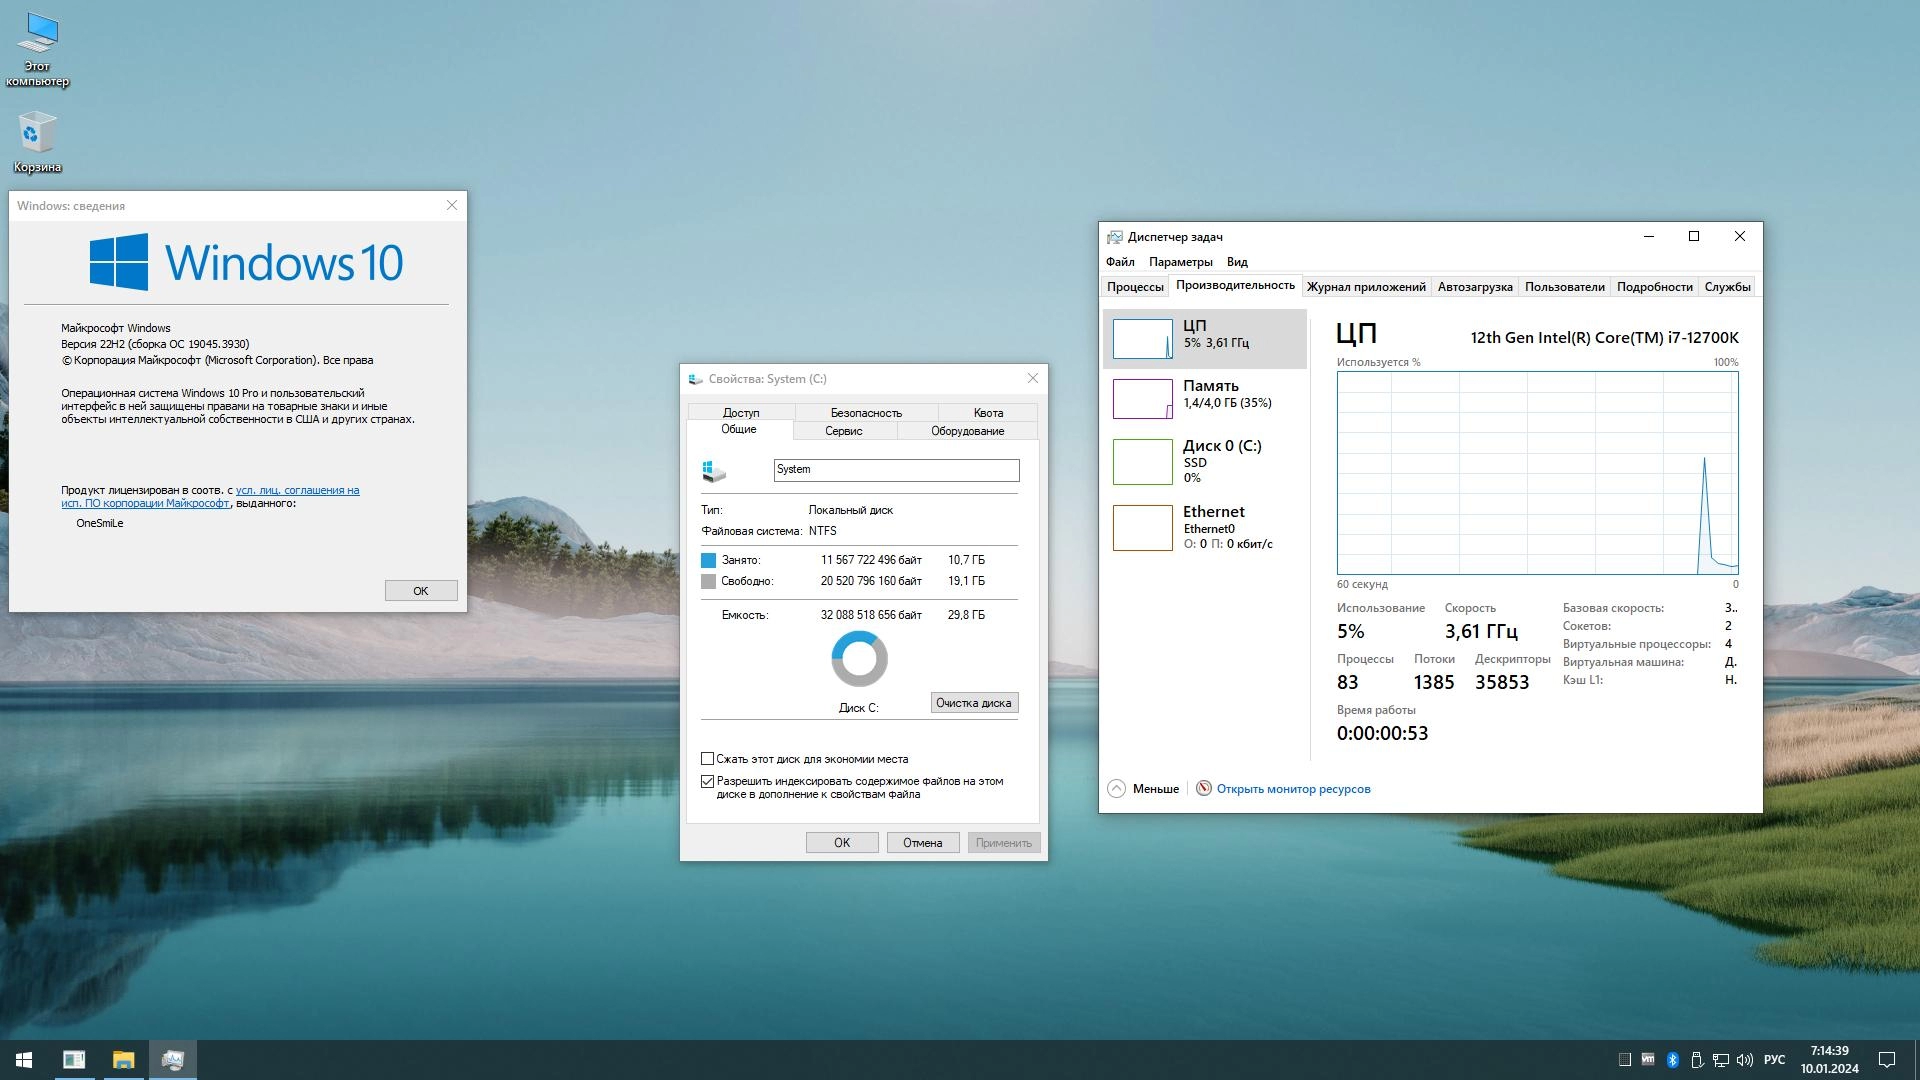Viewport: 1920px width, 1080px height.
Task: Switch to the Autostart tab
Action: 1474,287
